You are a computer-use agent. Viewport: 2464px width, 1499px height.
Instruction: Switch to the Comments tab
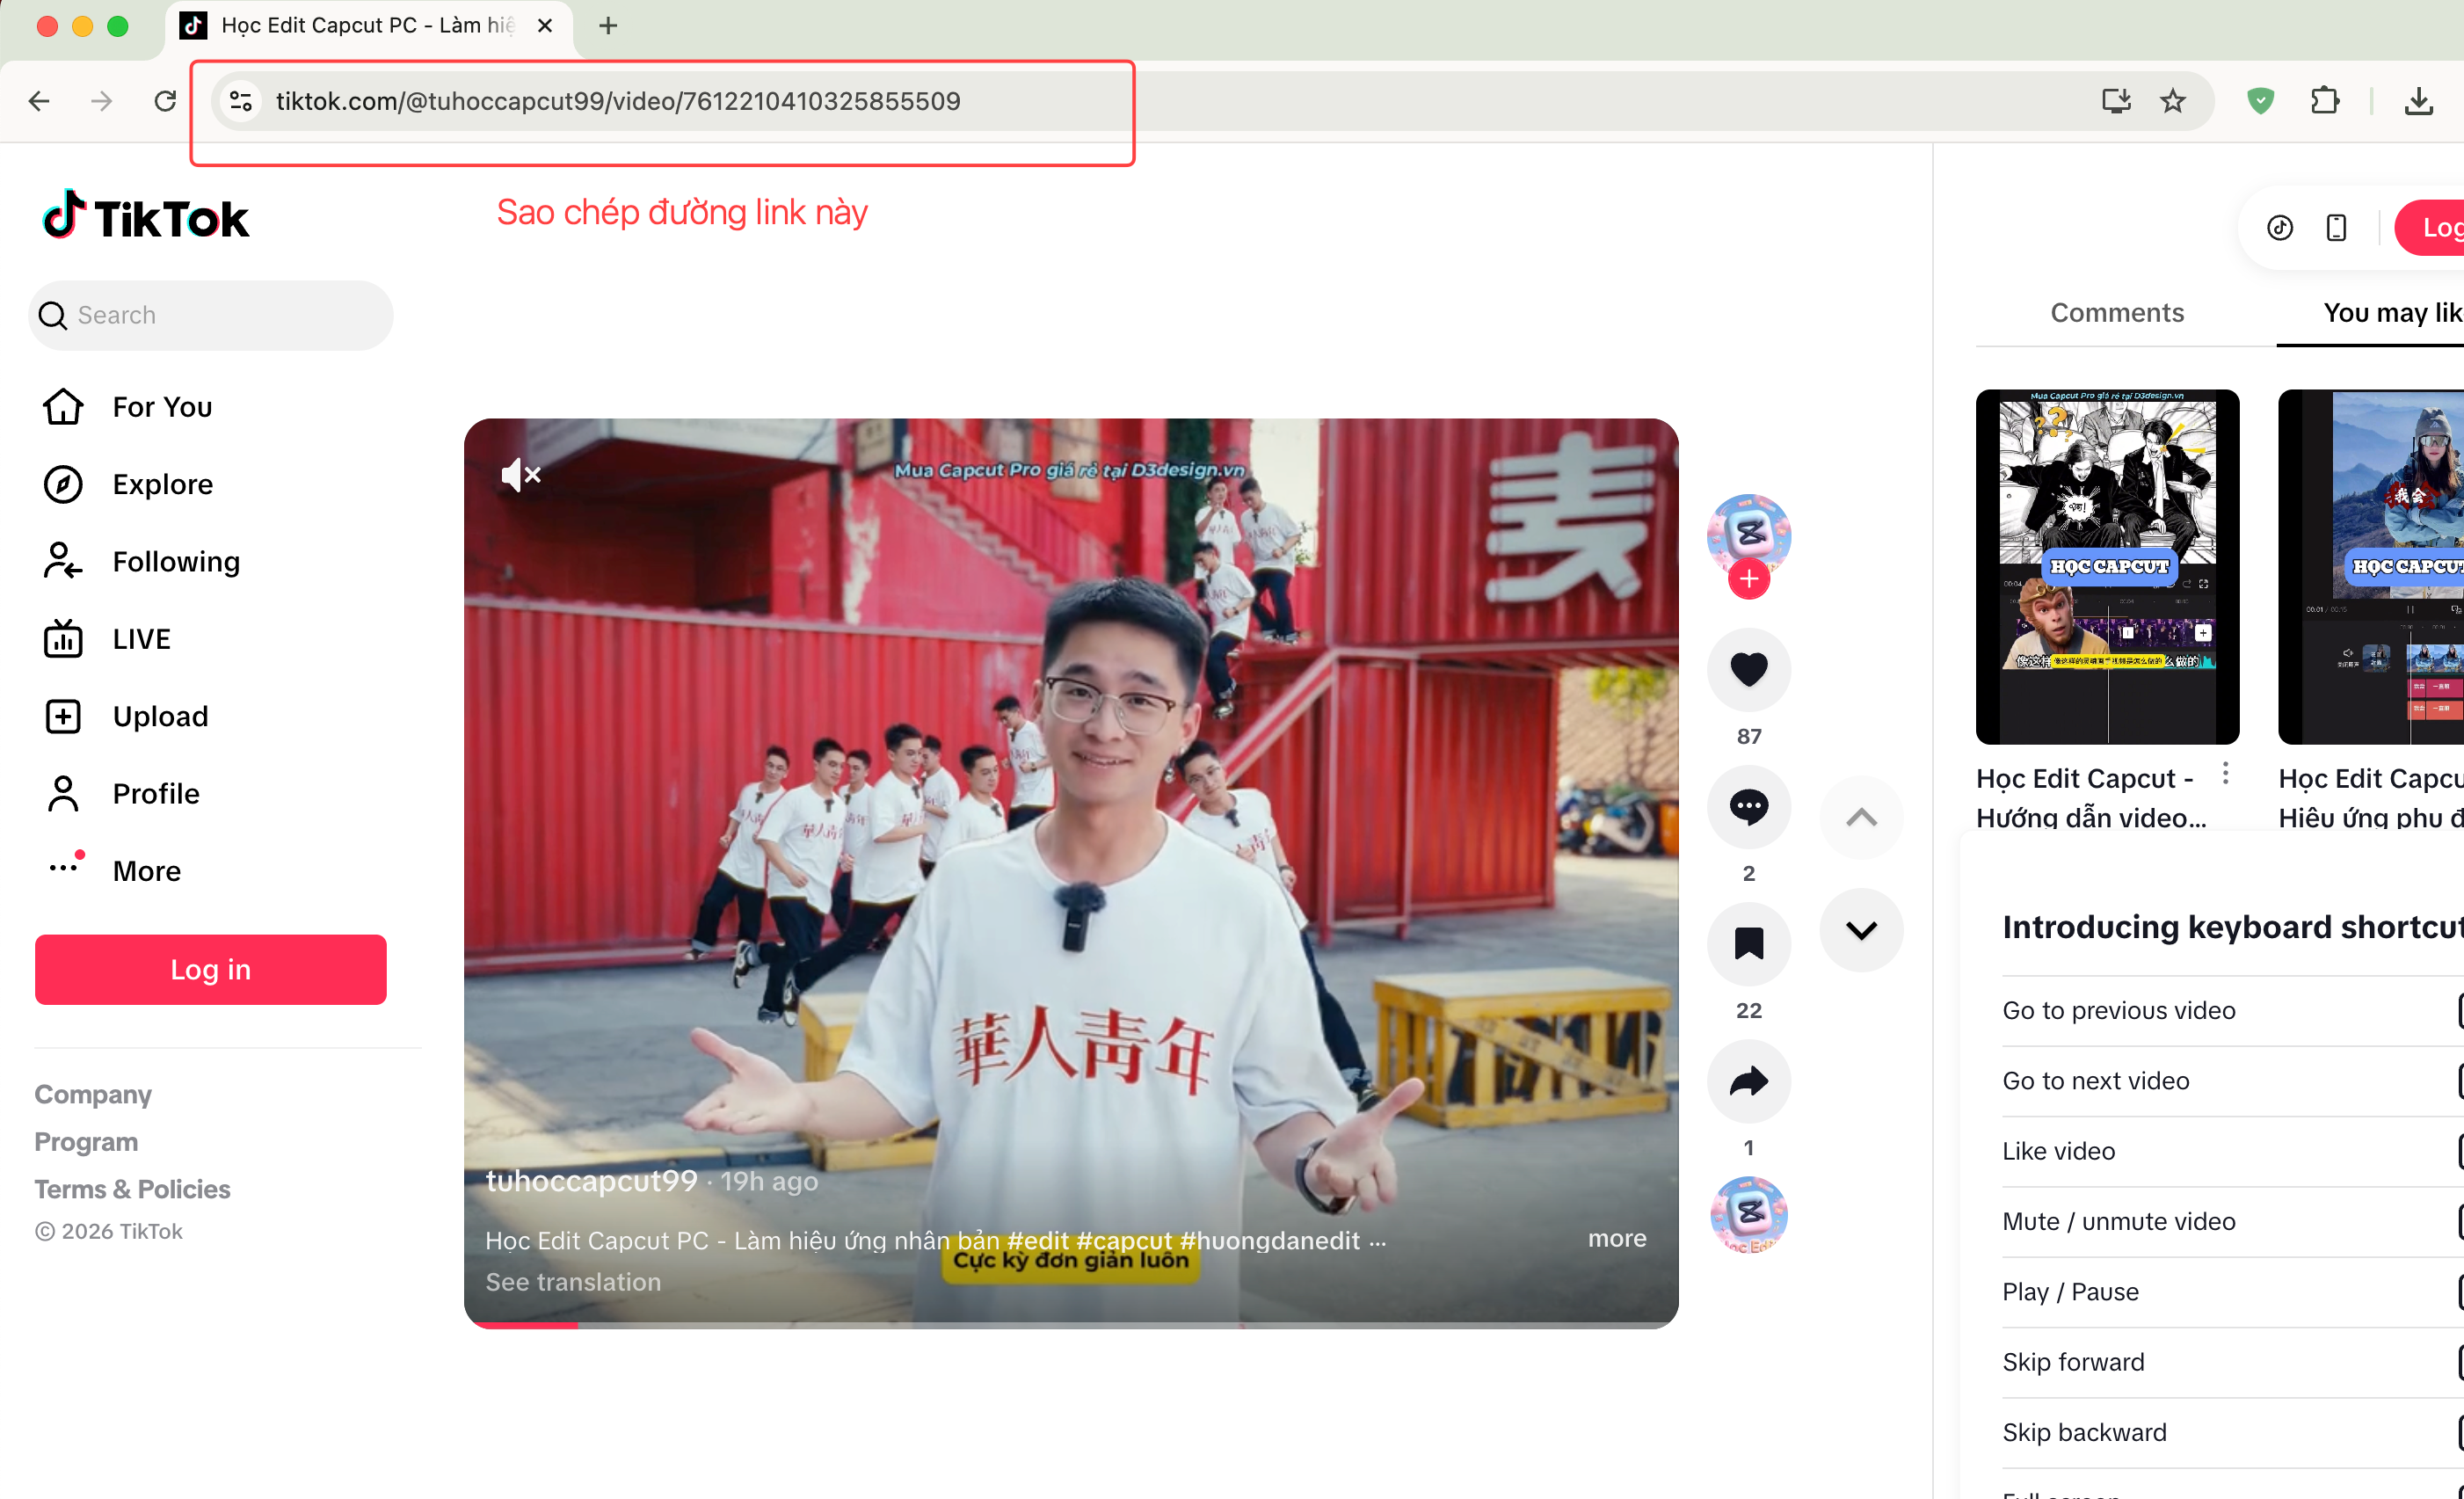pos(2117,313)
